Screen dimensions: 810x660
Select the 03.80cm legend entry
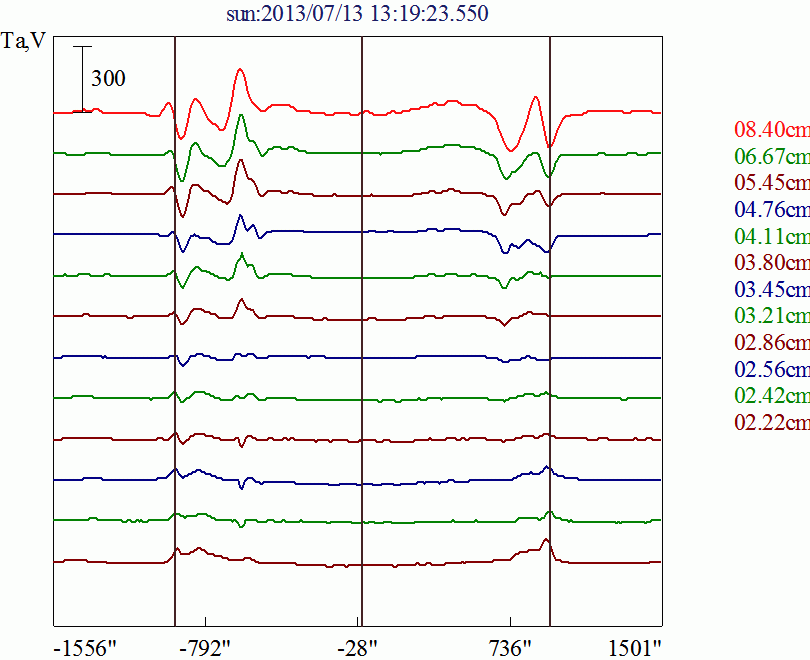point(772,262)
